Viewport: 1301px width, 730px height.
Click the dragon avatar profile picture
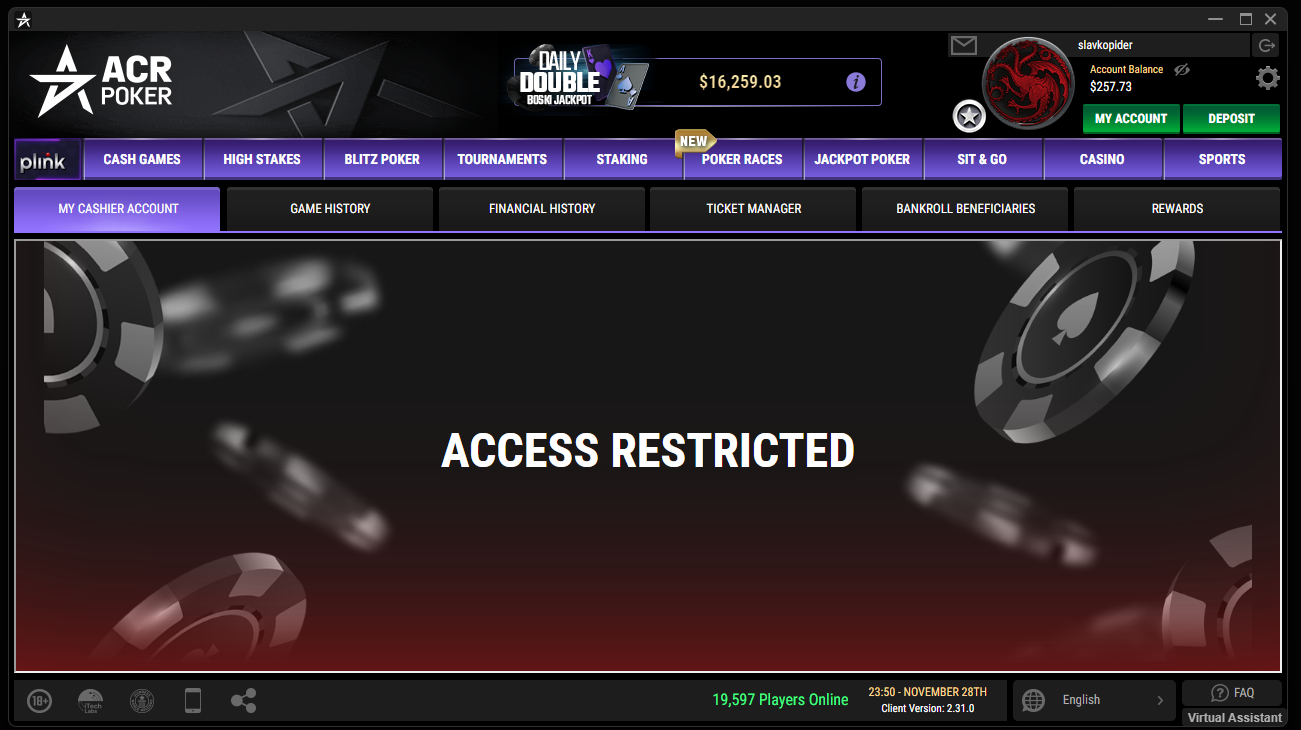(1028, 84)
